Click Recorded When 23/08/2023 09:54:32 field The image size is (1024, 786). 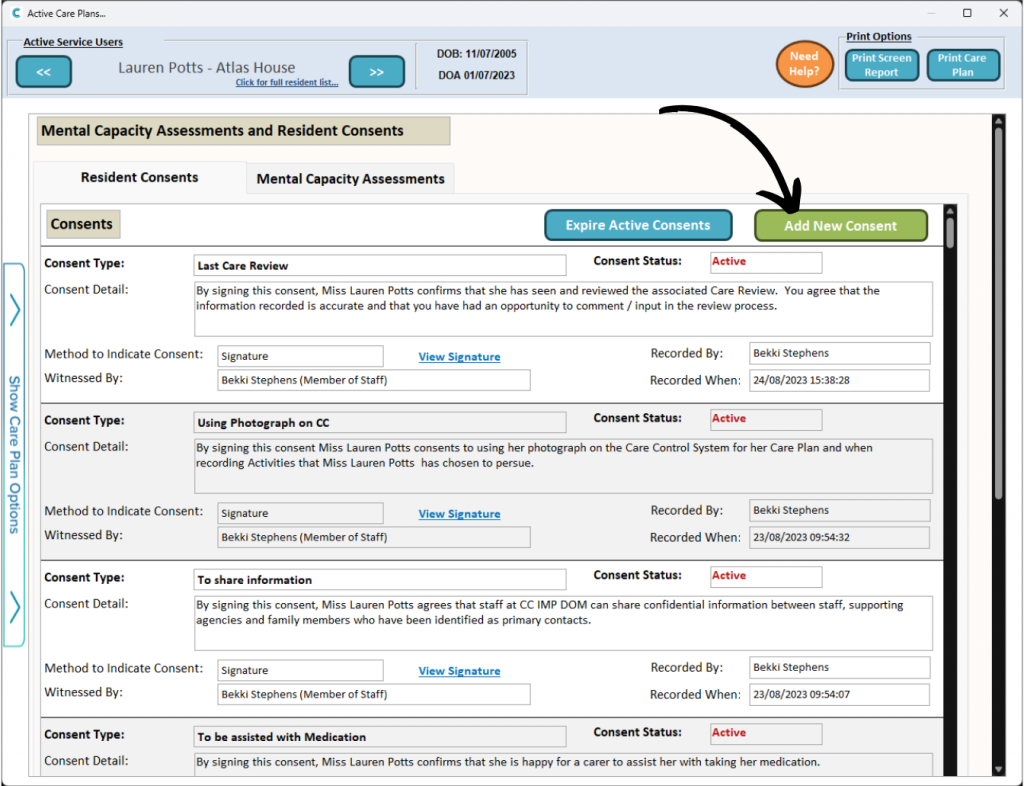[839, 537]
